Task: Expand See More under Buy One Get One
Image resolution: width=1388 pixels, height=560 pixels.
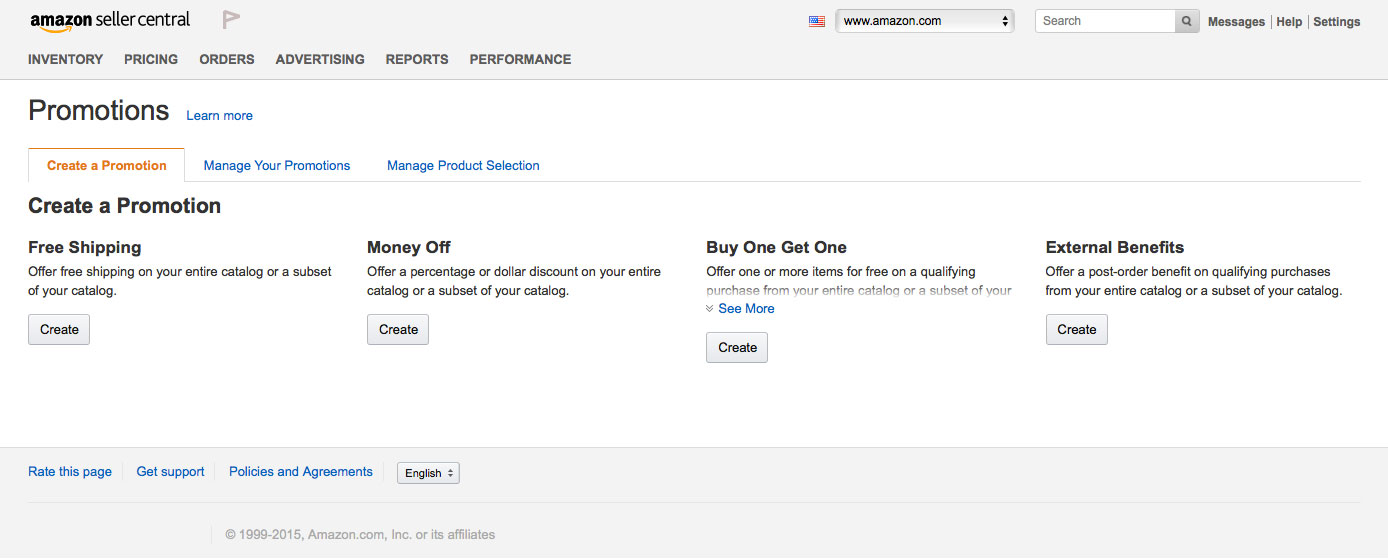Action: [740, 309]
